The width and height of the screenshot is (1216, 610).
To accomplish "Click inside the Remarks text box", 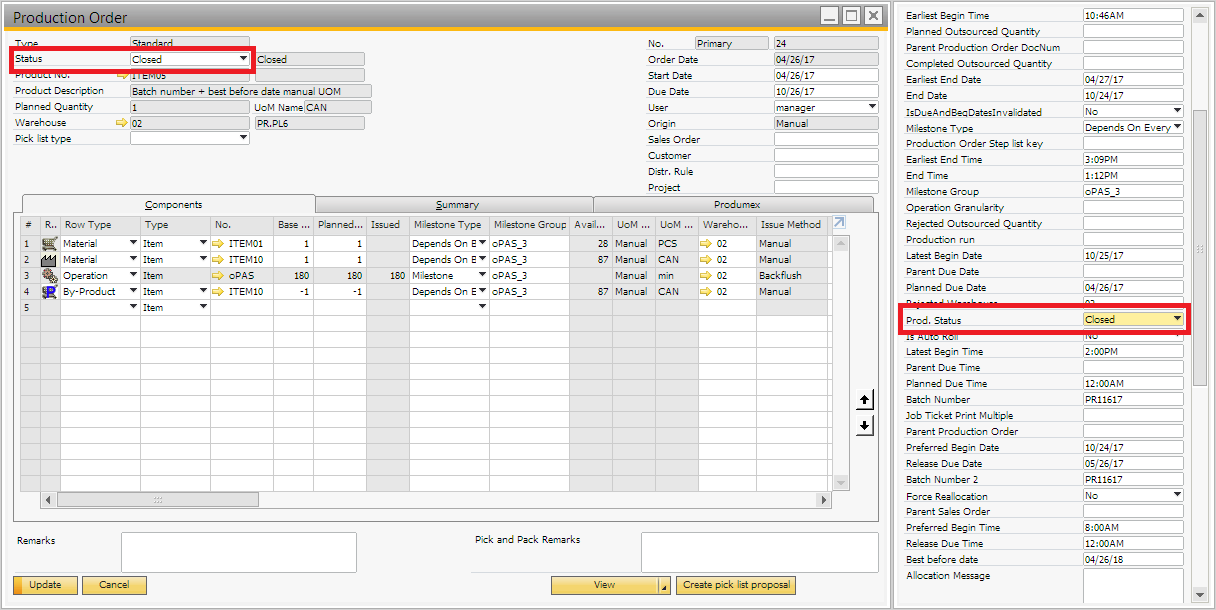I will [x=238, y=552].
